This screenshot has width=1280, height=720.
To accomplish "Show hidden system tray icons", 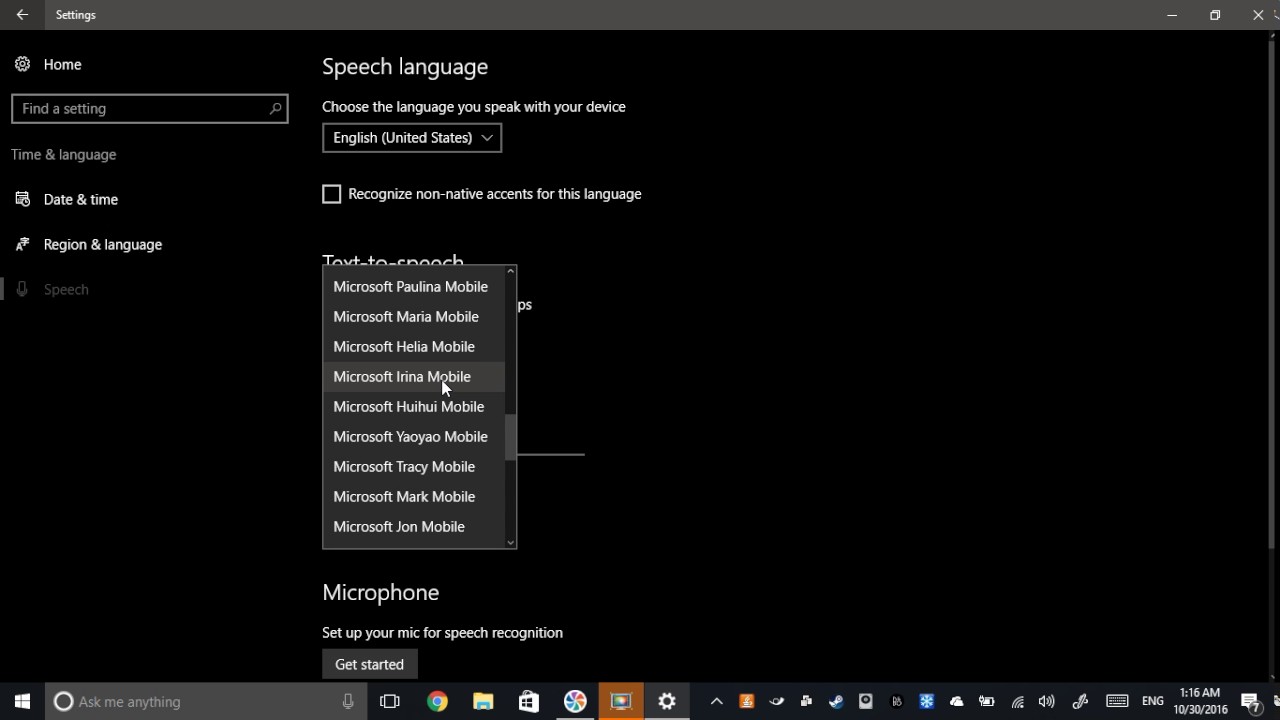I will (x=716, y=702).
